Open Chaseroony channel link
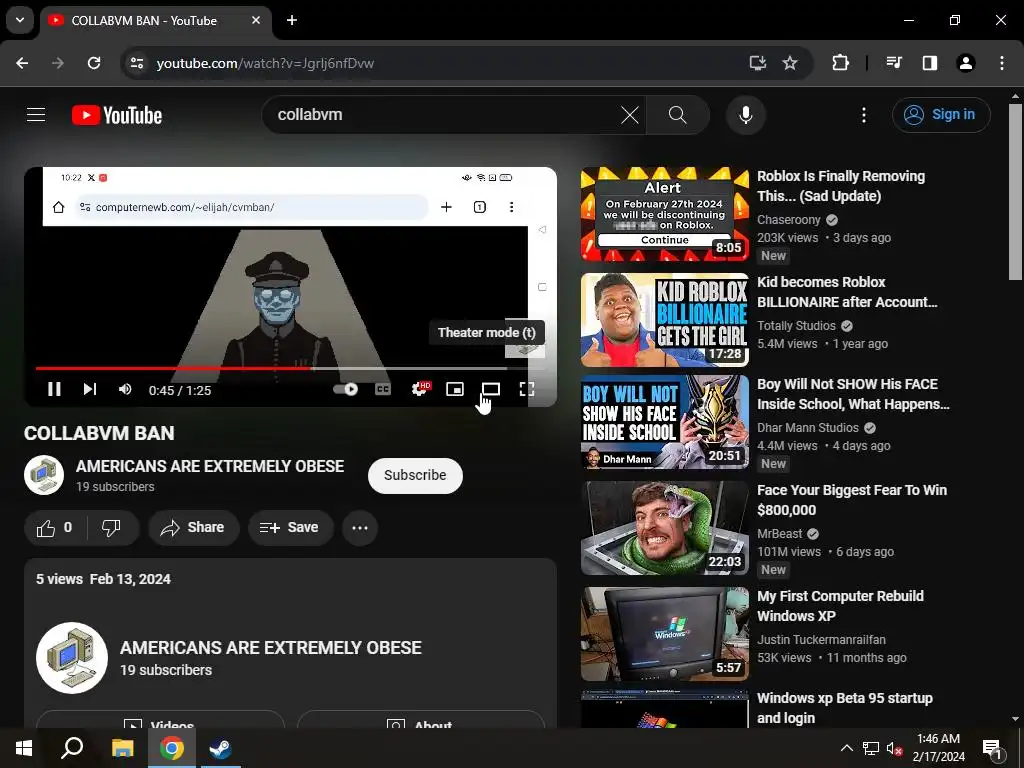The height and width of the screenshot is (768, 1024). (788, 220)
